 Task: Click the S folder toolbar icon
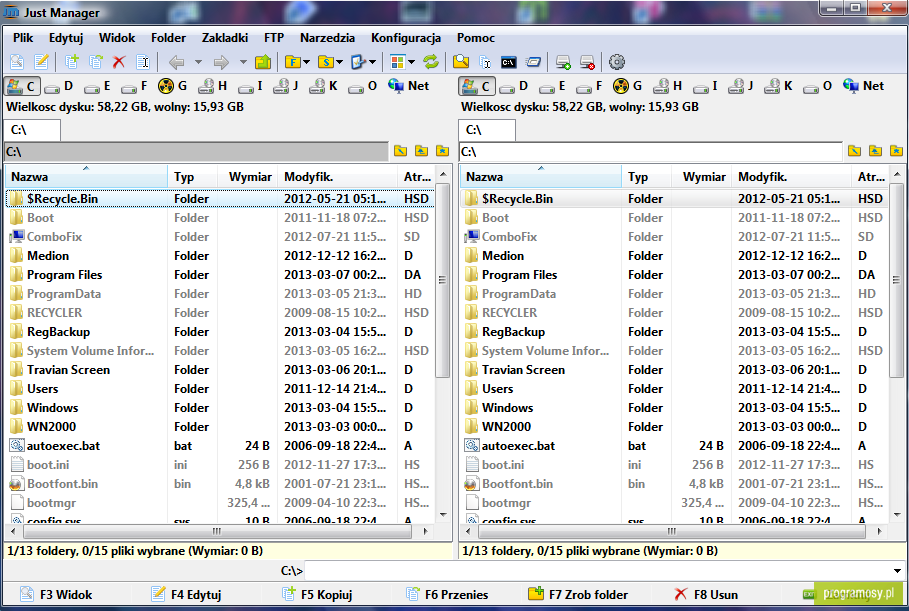326,61
